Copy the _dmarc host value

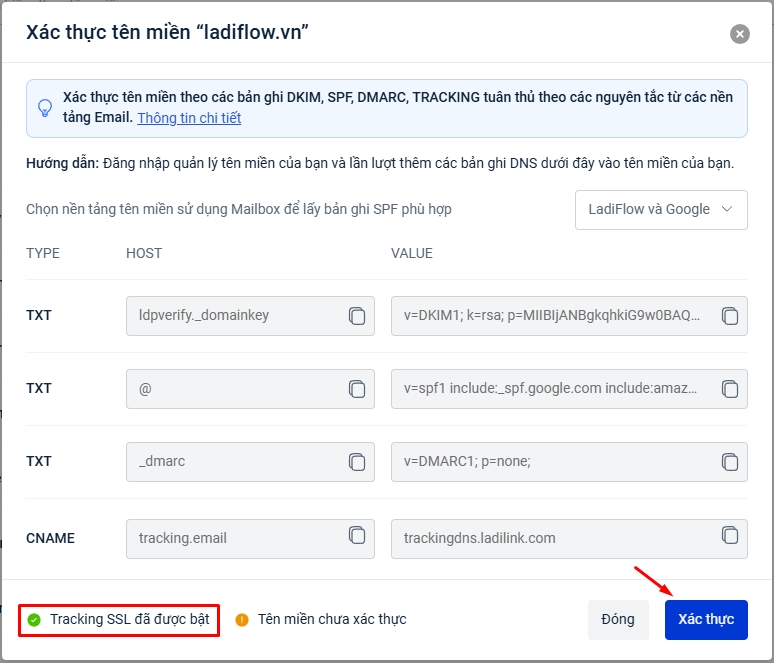tap(357, 462)
